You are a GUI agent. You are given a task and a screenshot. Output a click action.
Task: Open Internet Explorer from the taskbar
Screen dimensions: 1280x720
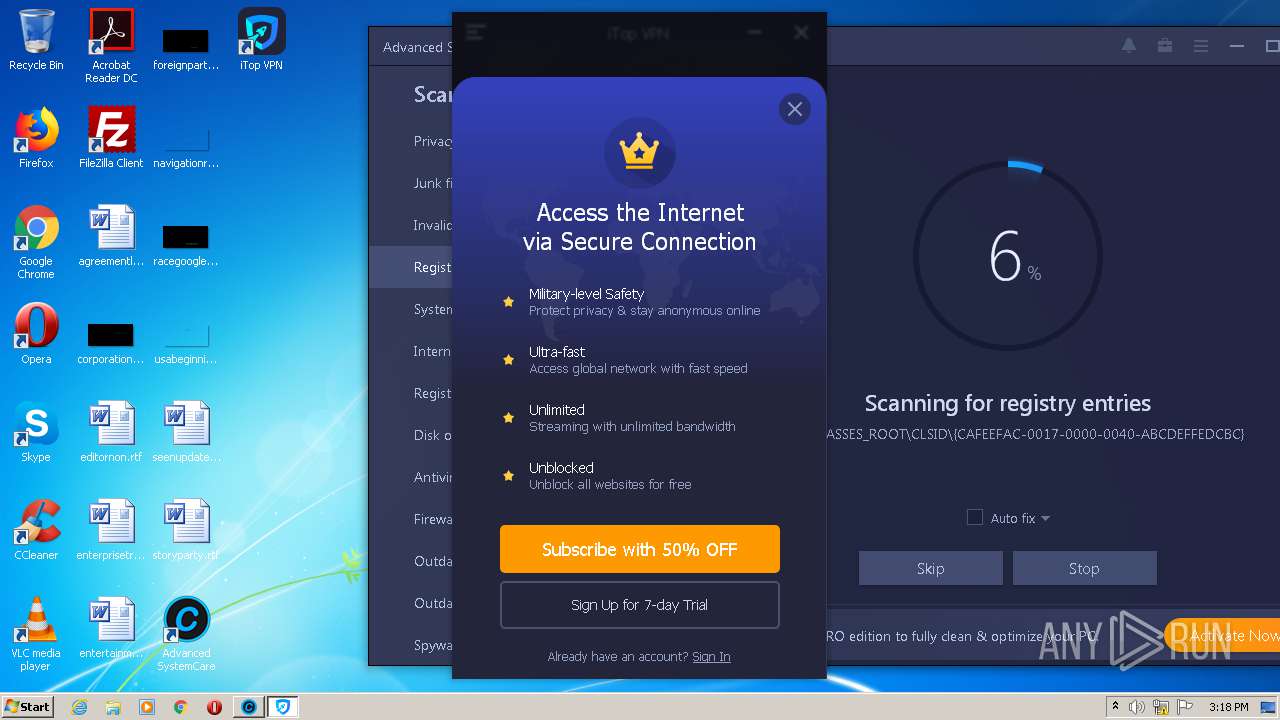click(79, 707)
